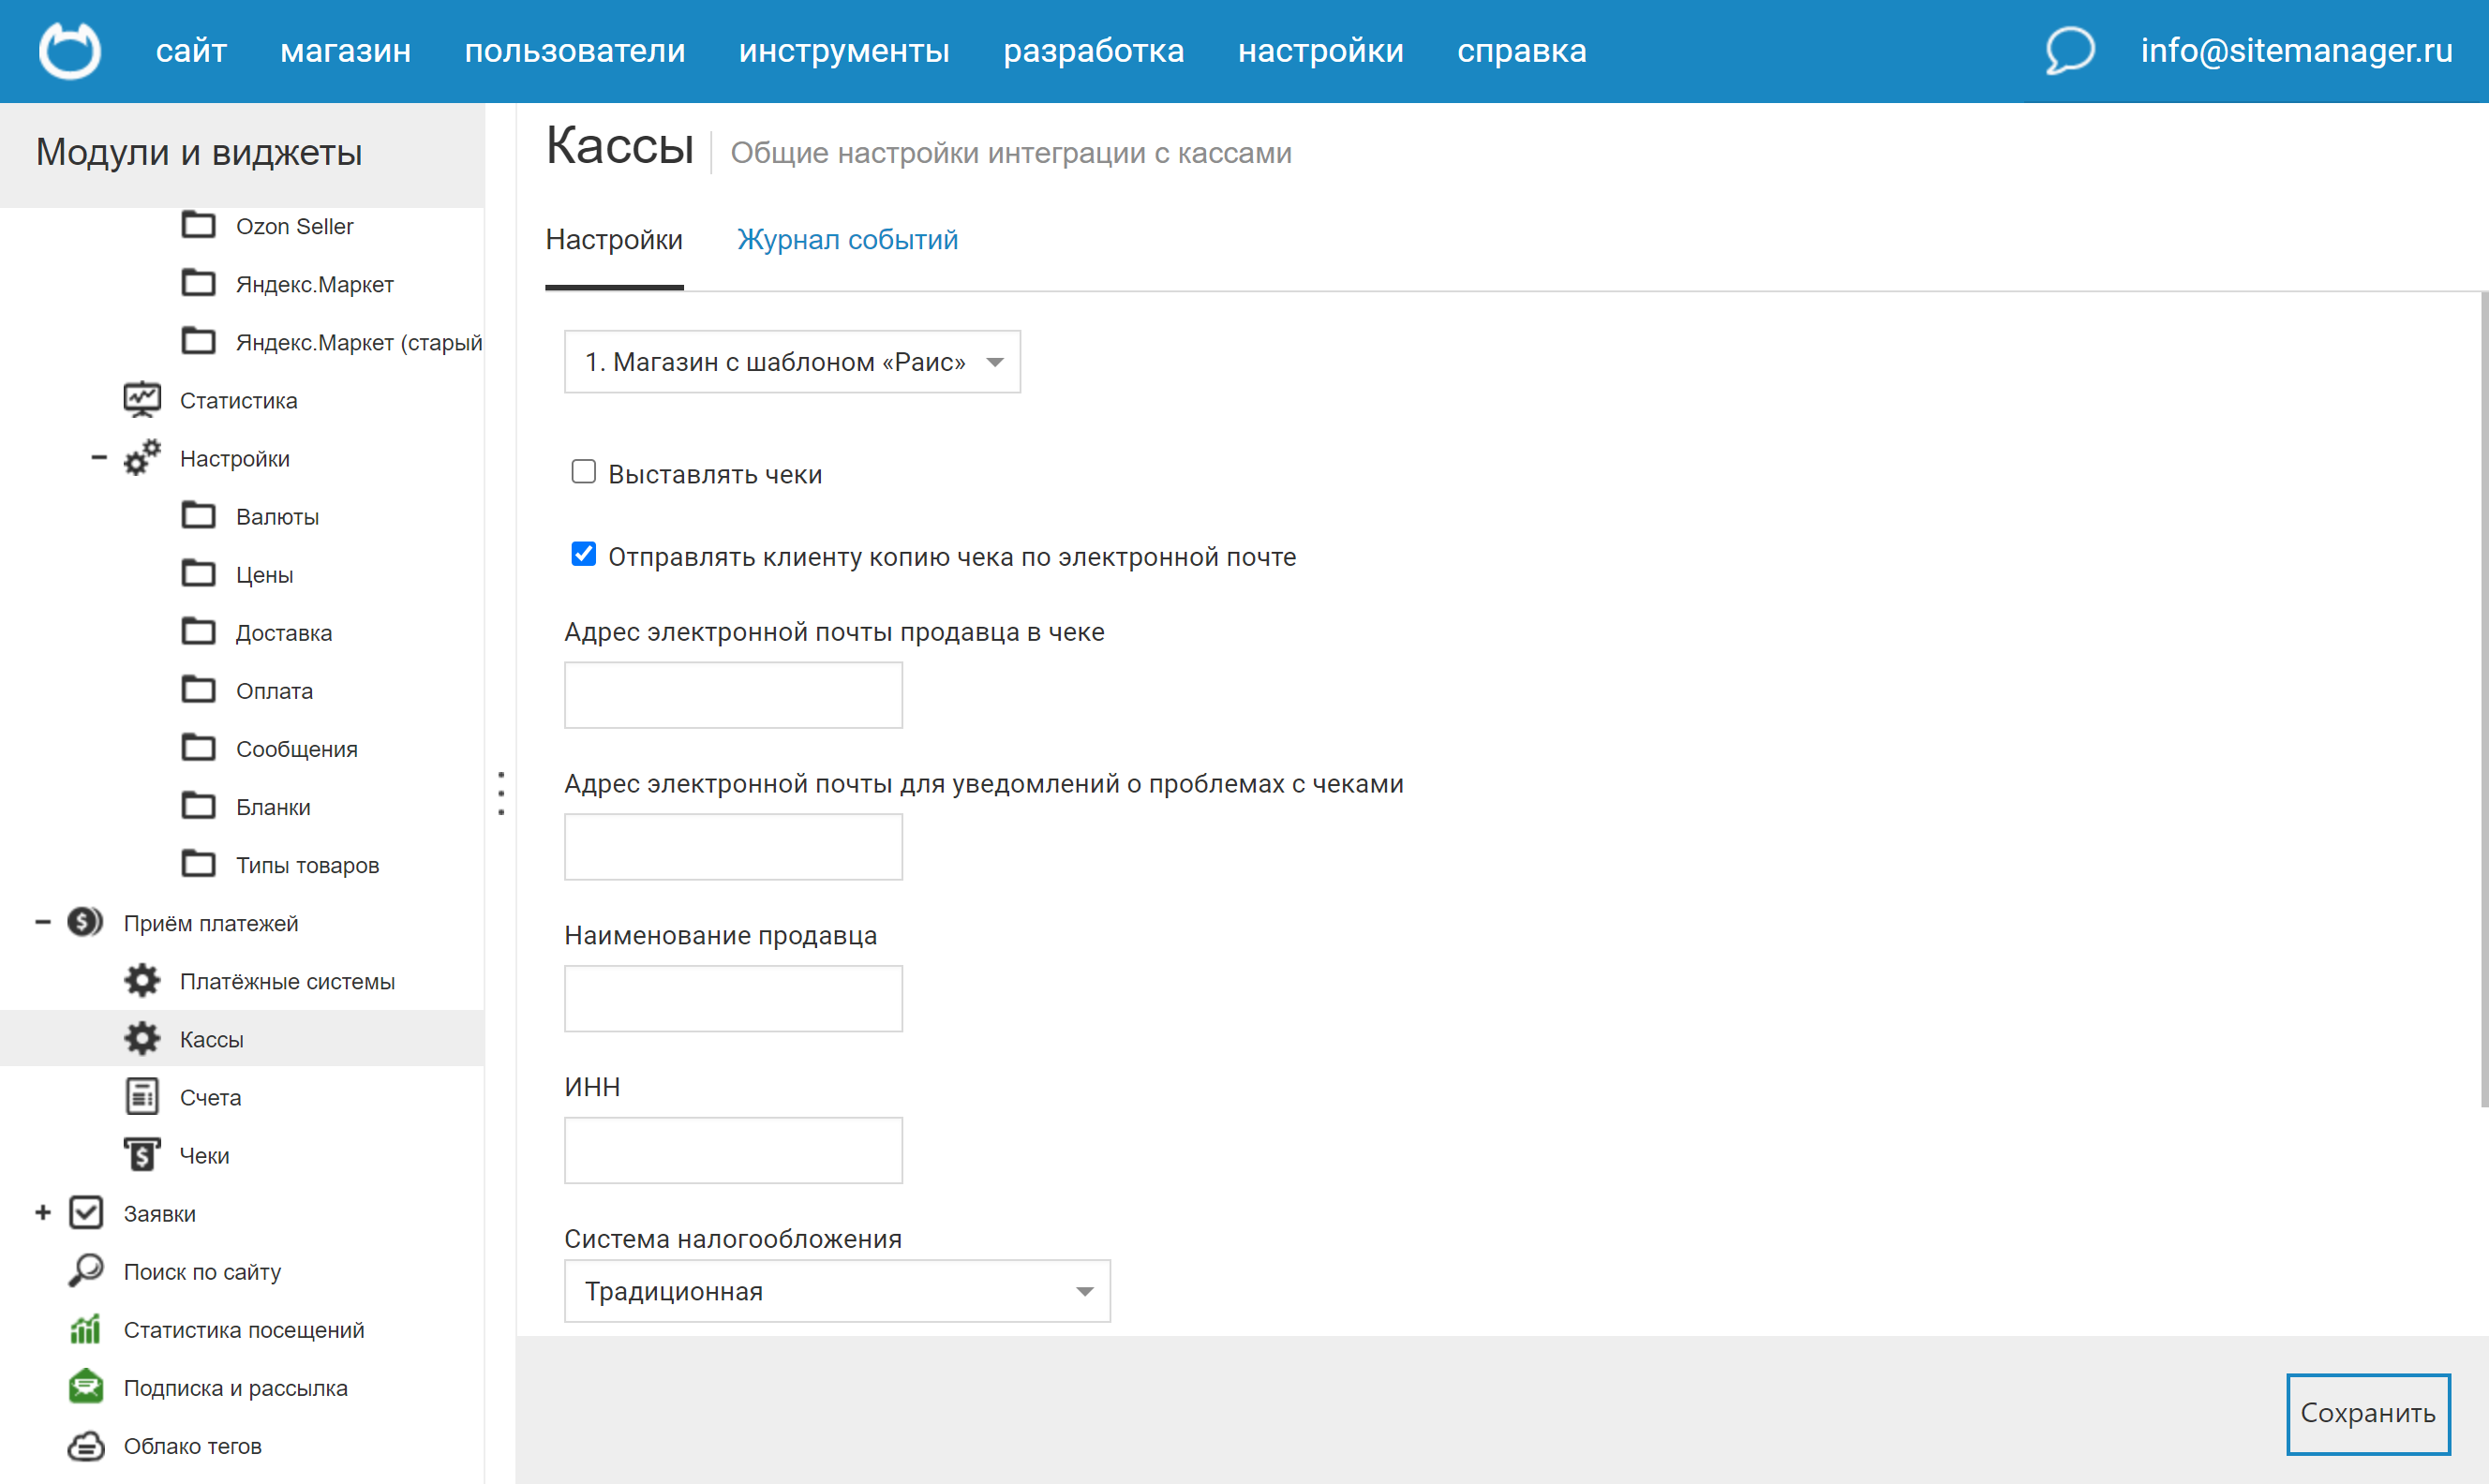Click the Заявки checkbox icon in sidebar

[86, 1212]
